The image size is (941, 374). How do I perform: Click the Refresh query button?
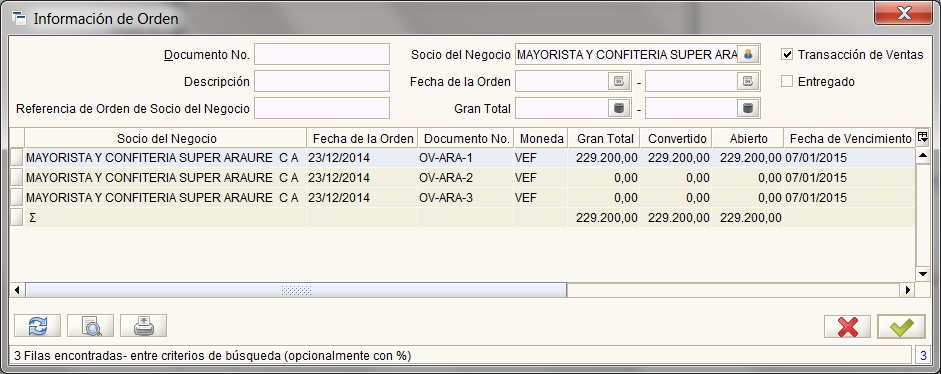click(37, 326)
